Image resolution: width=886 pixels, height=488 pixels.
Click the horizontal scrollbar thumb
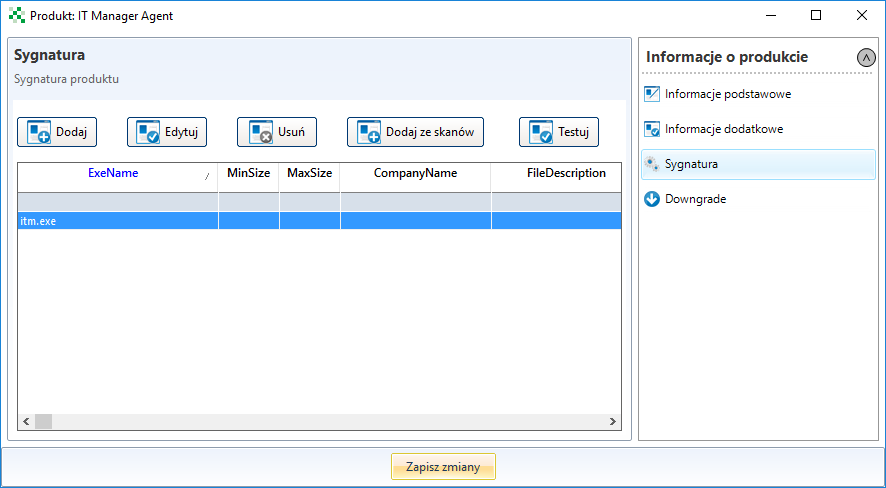tap(44, 421)
